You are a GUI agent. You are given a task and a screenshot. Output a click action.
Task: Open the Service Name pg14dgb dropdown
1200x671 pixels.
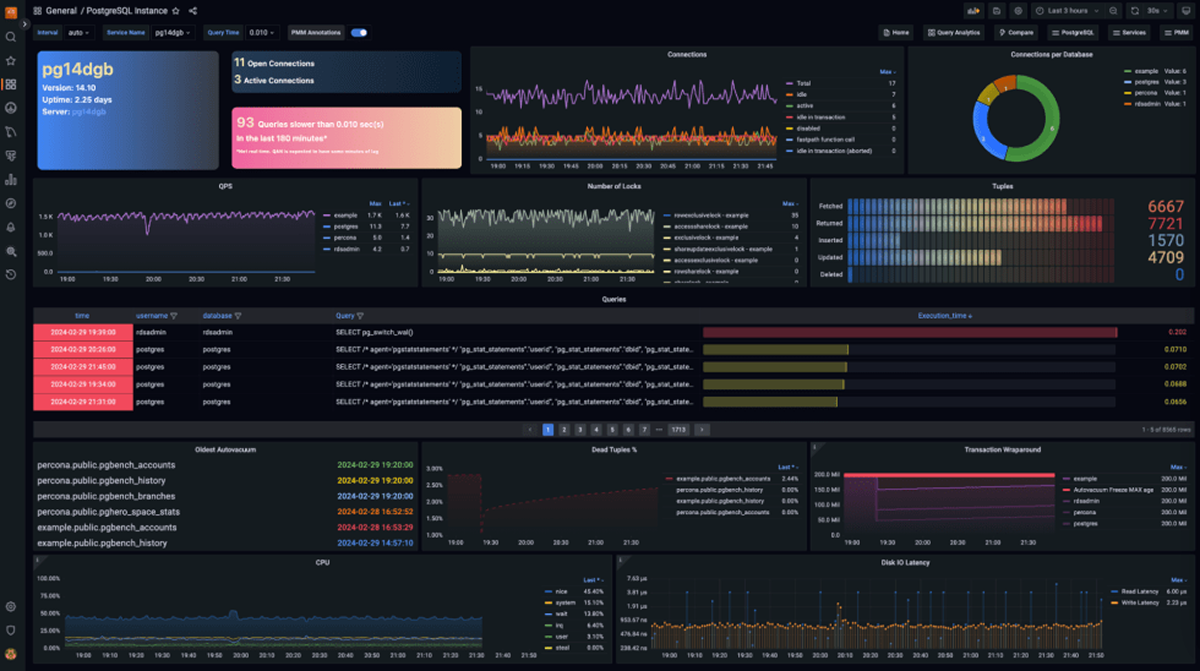176,32
